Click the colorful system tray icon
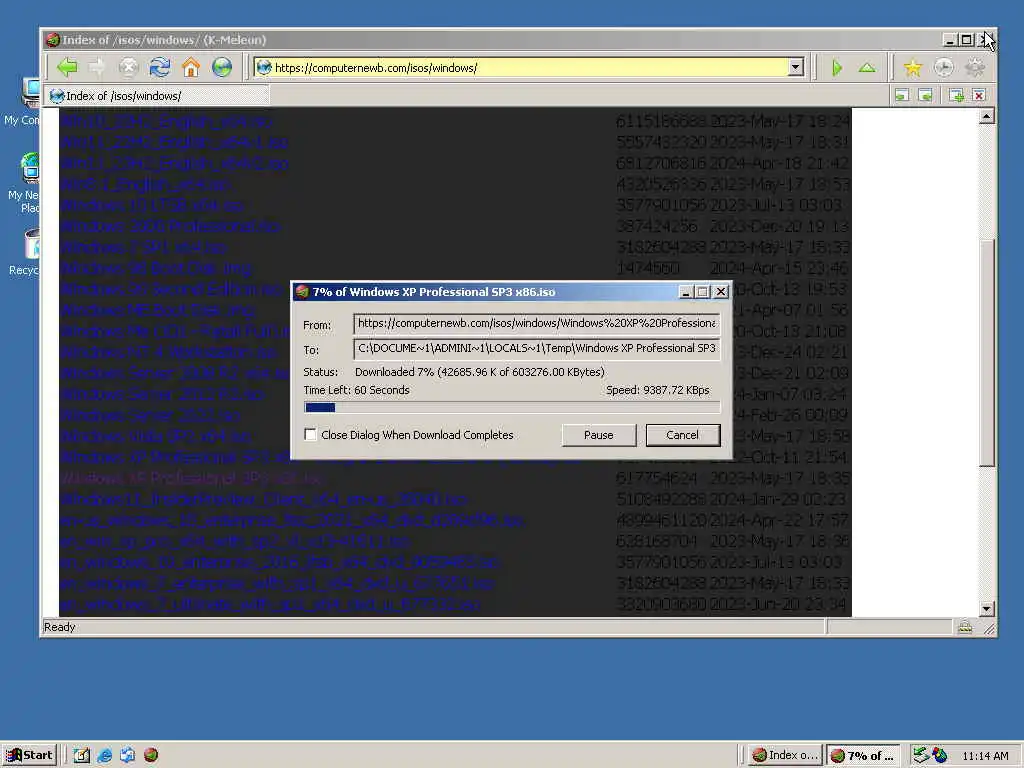 pos(940,755)
